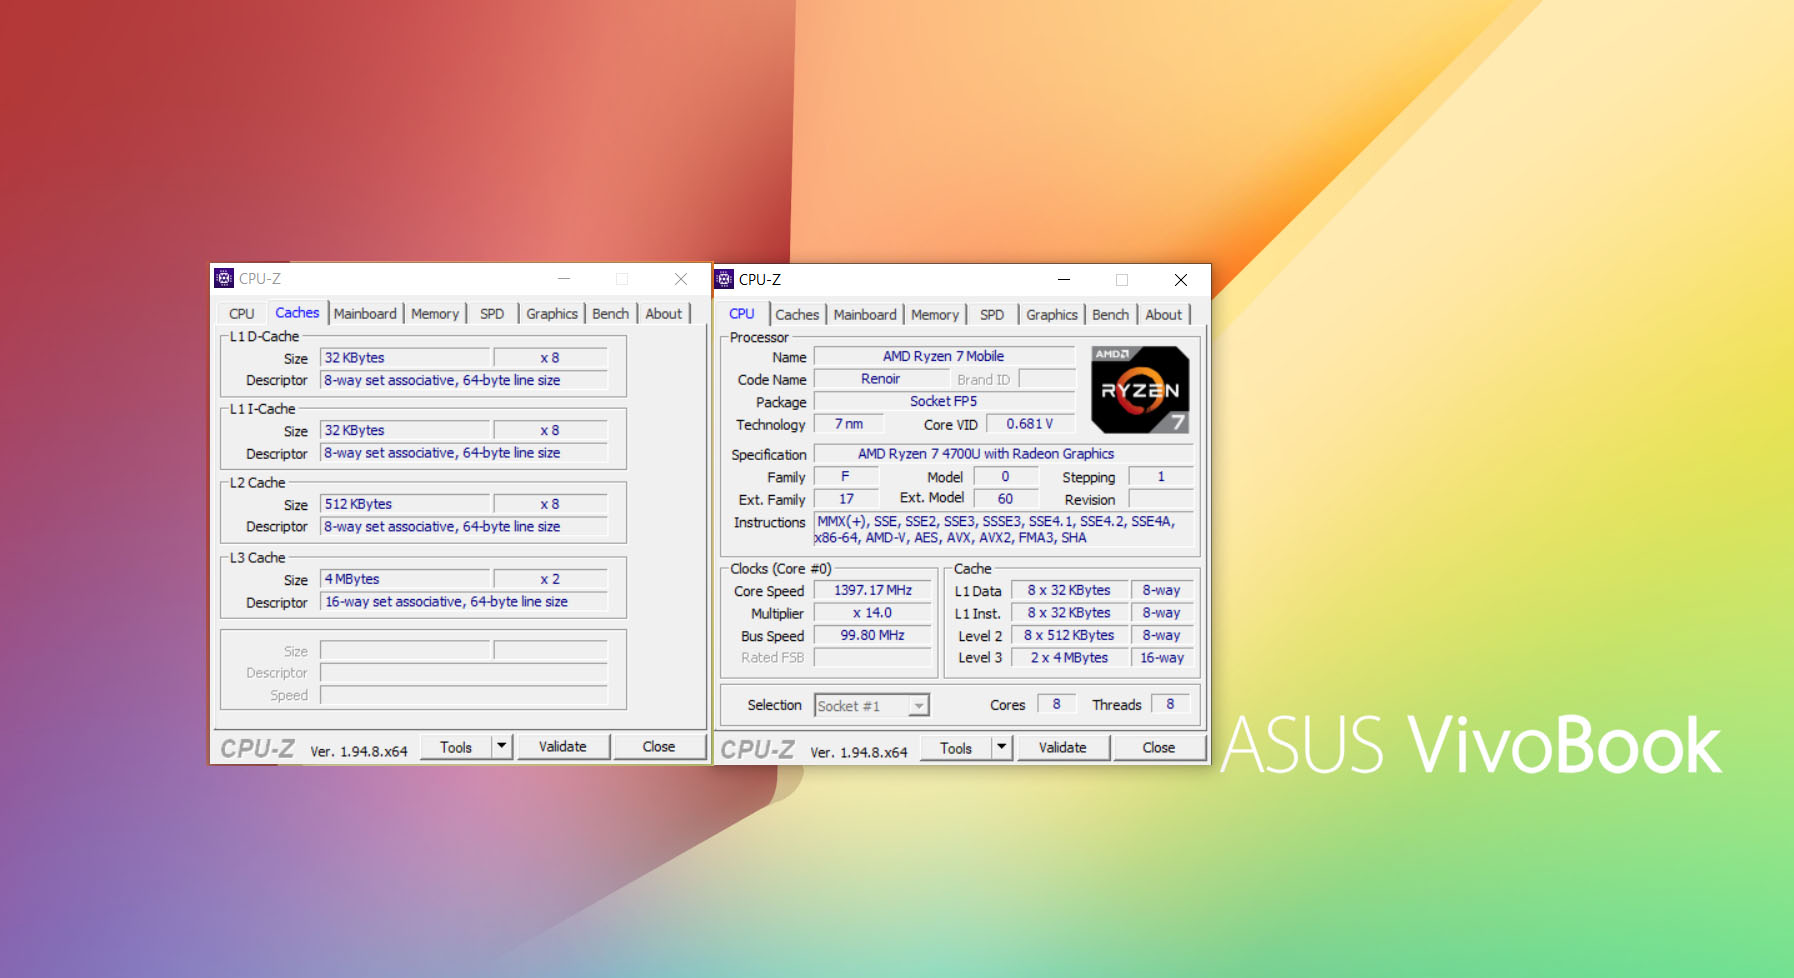The height and width of the screenshot is (978, 1794).
Task: Click the 16-way set associative L3 descriptor
Action: (x=463, y=602)
